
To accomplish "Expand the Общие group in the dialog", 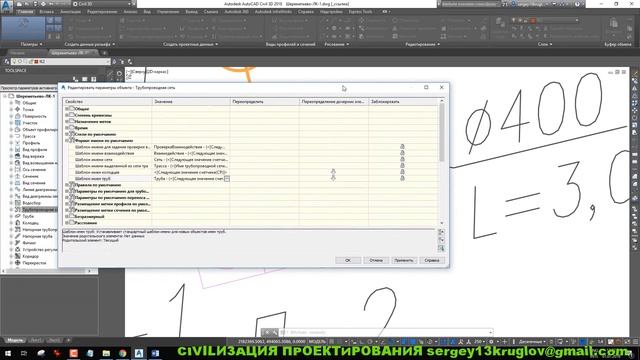I will (x=67, y=109).
